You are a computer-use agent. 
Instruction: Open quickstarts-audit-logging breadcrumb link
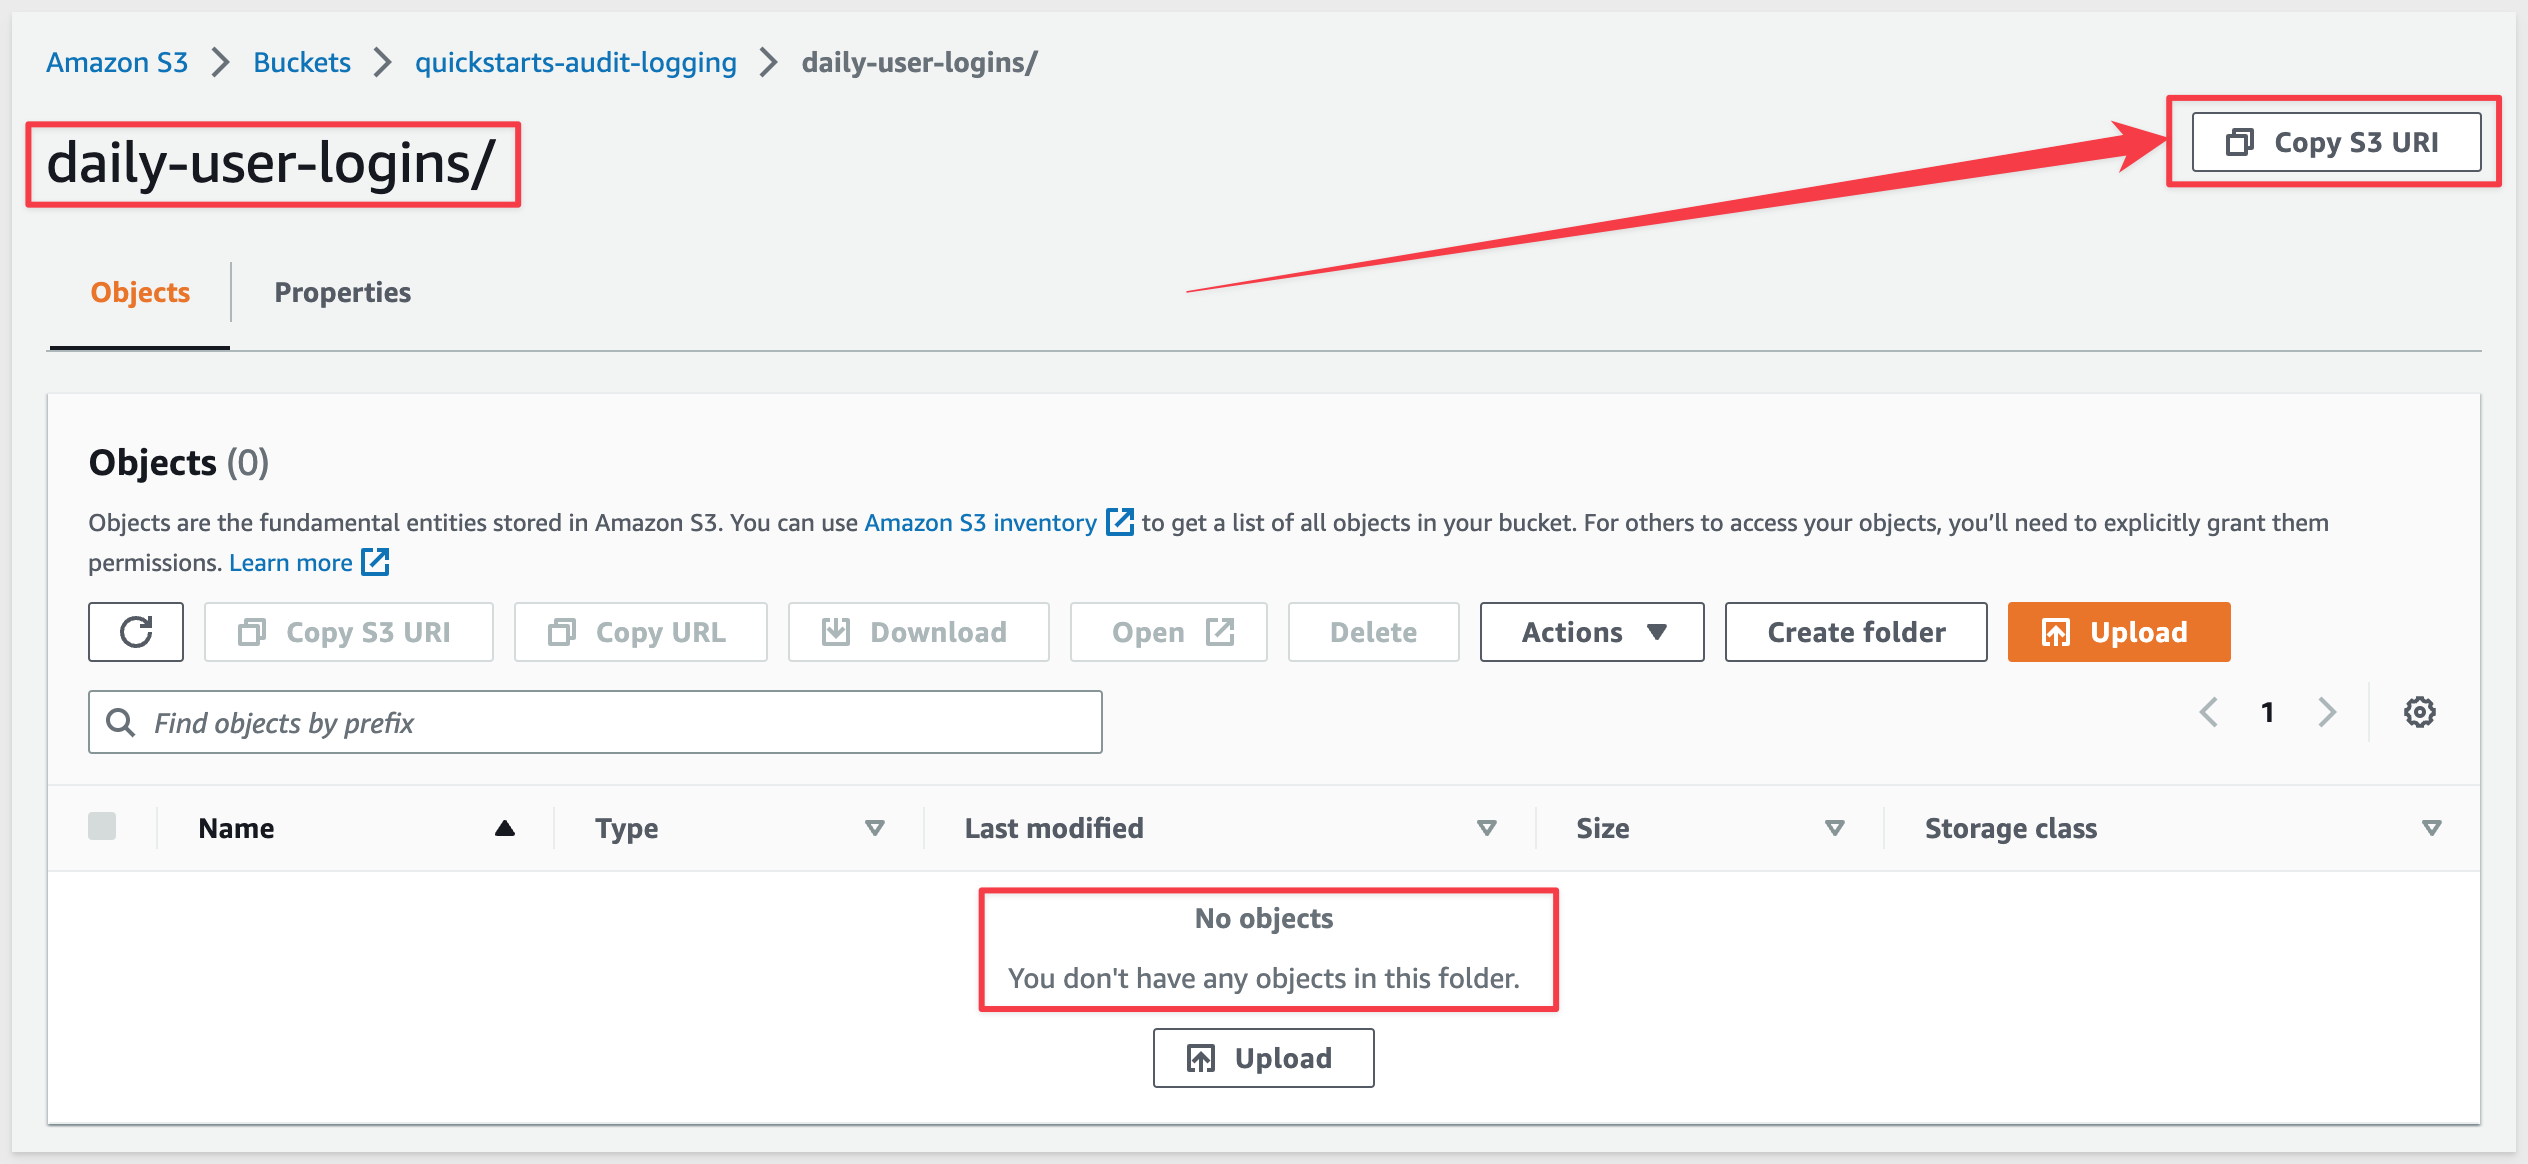[576, 62]
